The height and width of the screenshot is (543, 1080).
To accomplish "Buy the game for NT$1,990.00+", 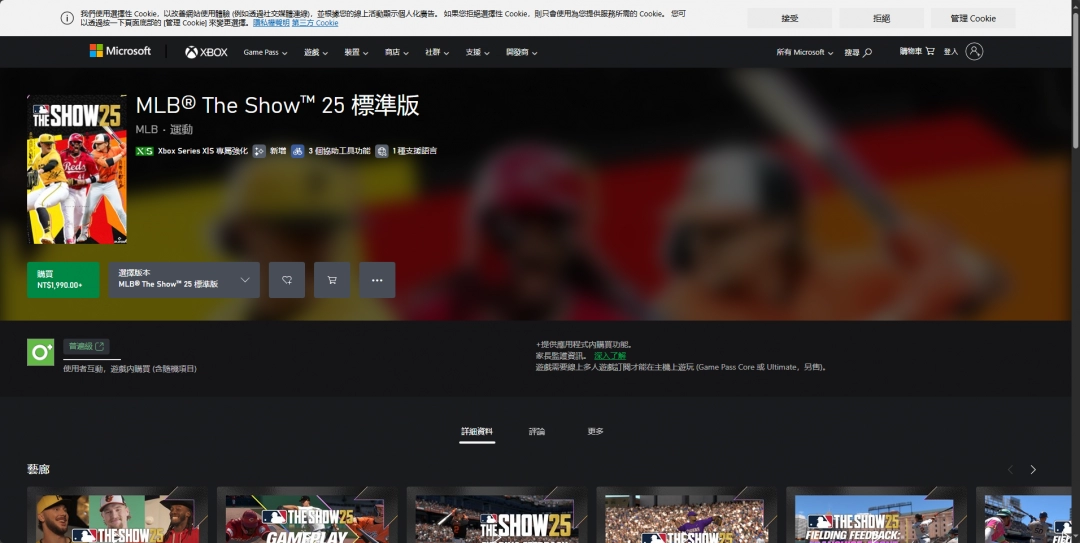I will 63,280.
